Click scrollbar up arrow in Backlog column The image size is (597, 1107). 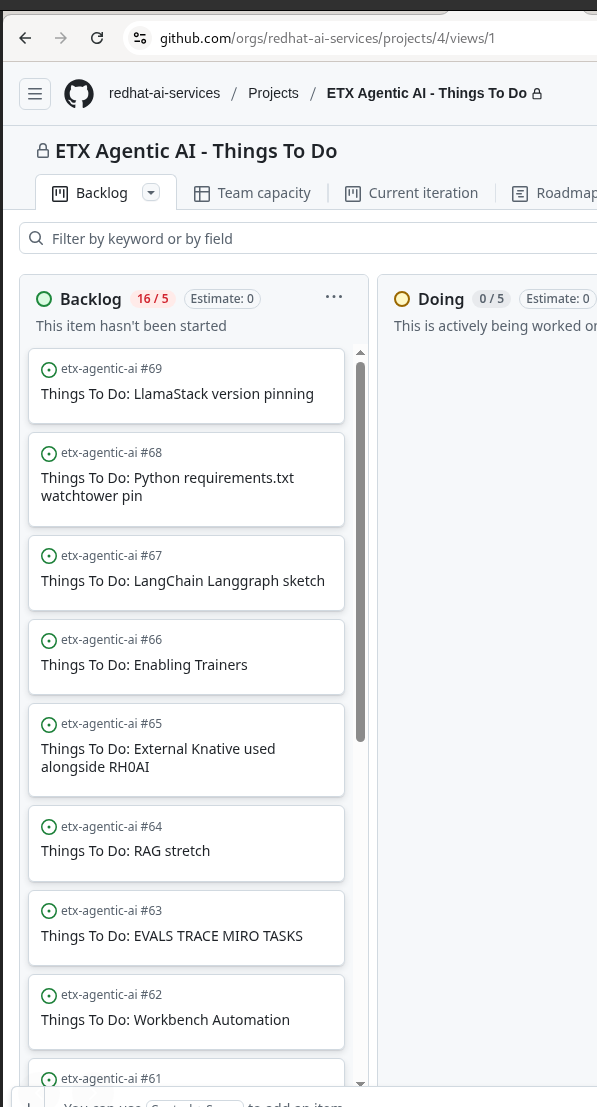361,352
